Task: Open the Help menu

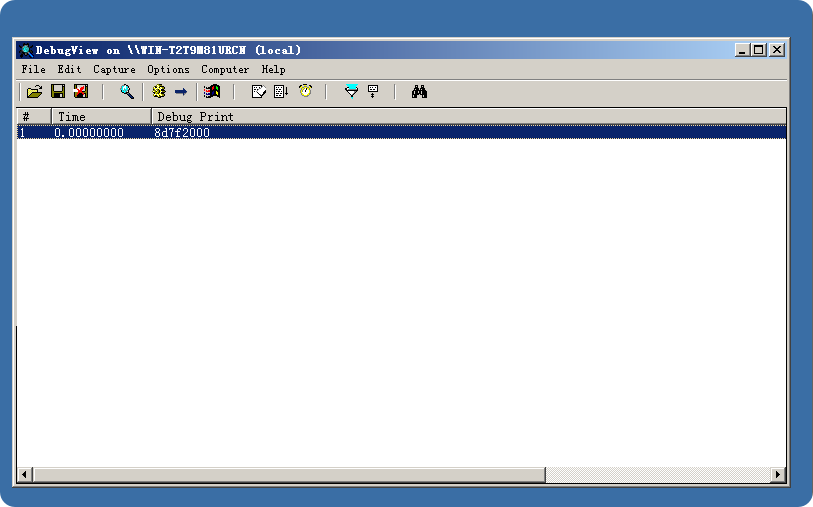Action: pyautogui.click(x=273, y=69)
